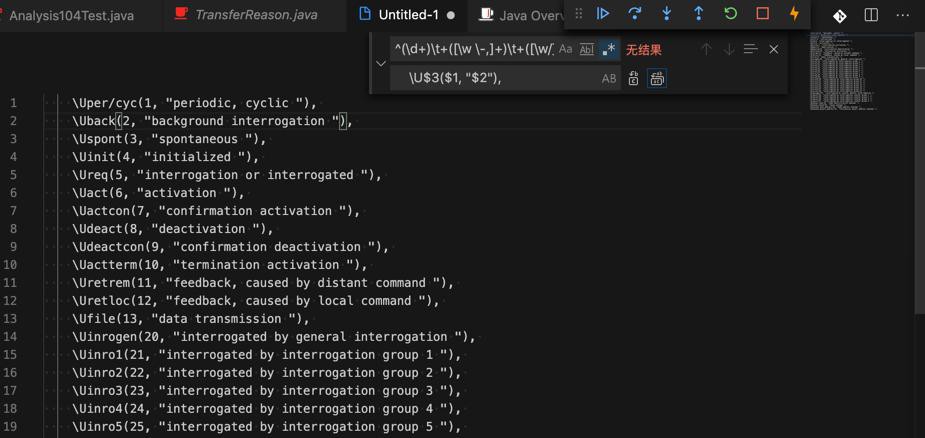
Task: Split the editor to the right
Action: 871,15
